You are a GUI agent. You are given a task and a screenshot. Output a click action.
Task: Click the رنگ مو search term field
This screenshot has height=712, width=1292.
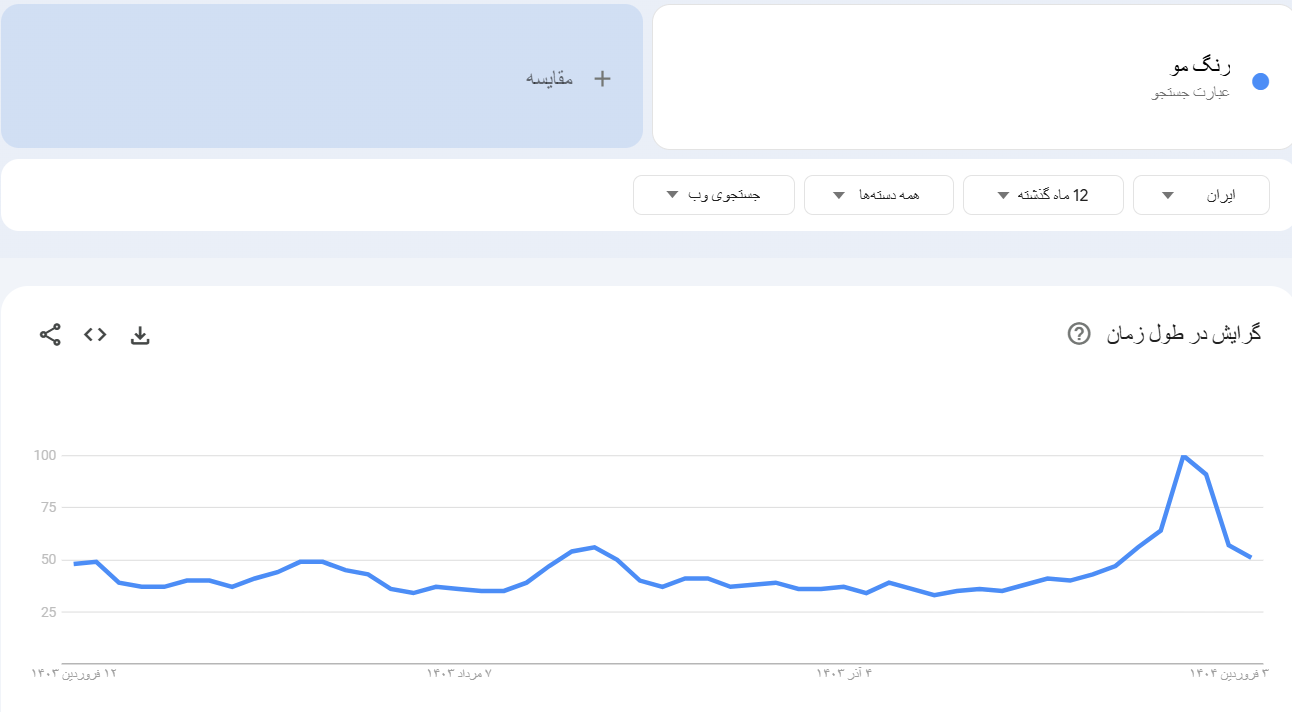coord(1201,67)
